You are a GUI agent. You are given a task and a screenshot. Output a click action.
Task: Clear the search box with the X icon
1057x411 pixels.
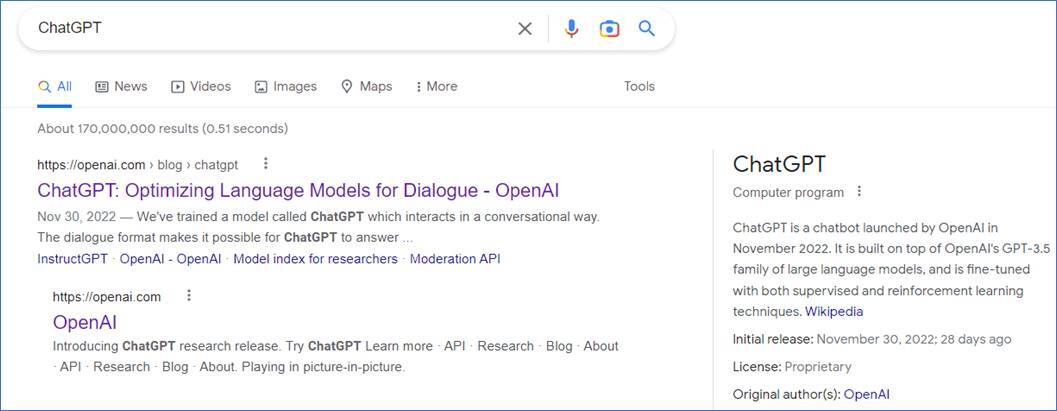point(524,29)
